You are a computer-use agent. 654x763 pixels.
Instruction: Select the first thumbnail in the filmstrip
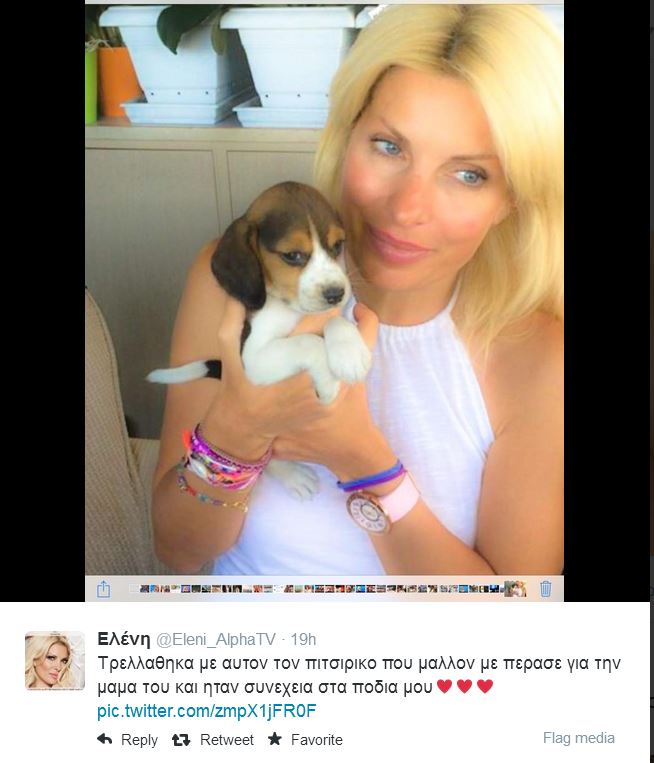(x=144, y=589)
